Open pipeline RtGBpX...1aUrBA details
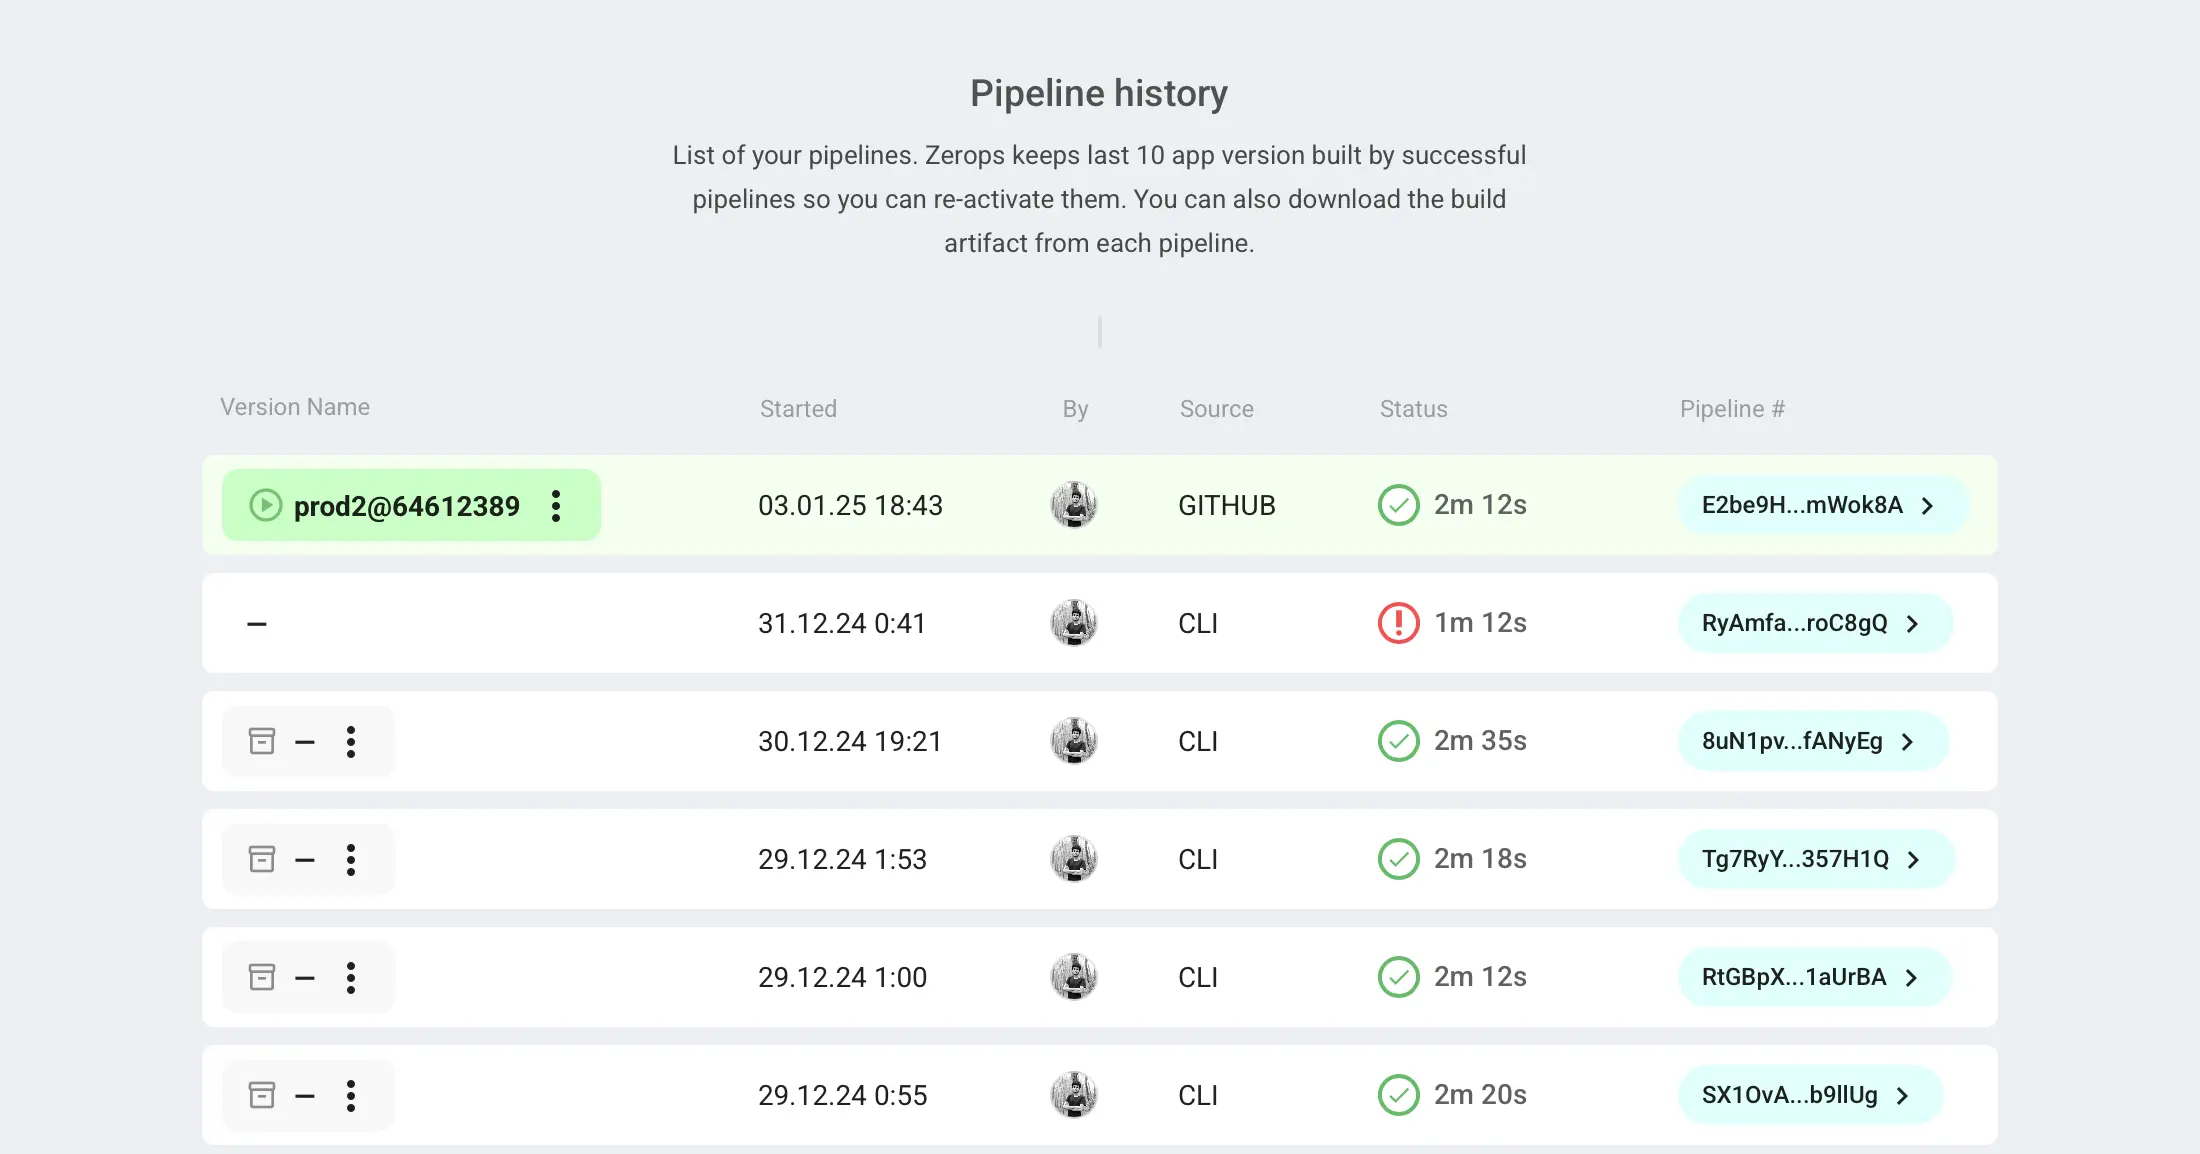 coord(1814,977)
